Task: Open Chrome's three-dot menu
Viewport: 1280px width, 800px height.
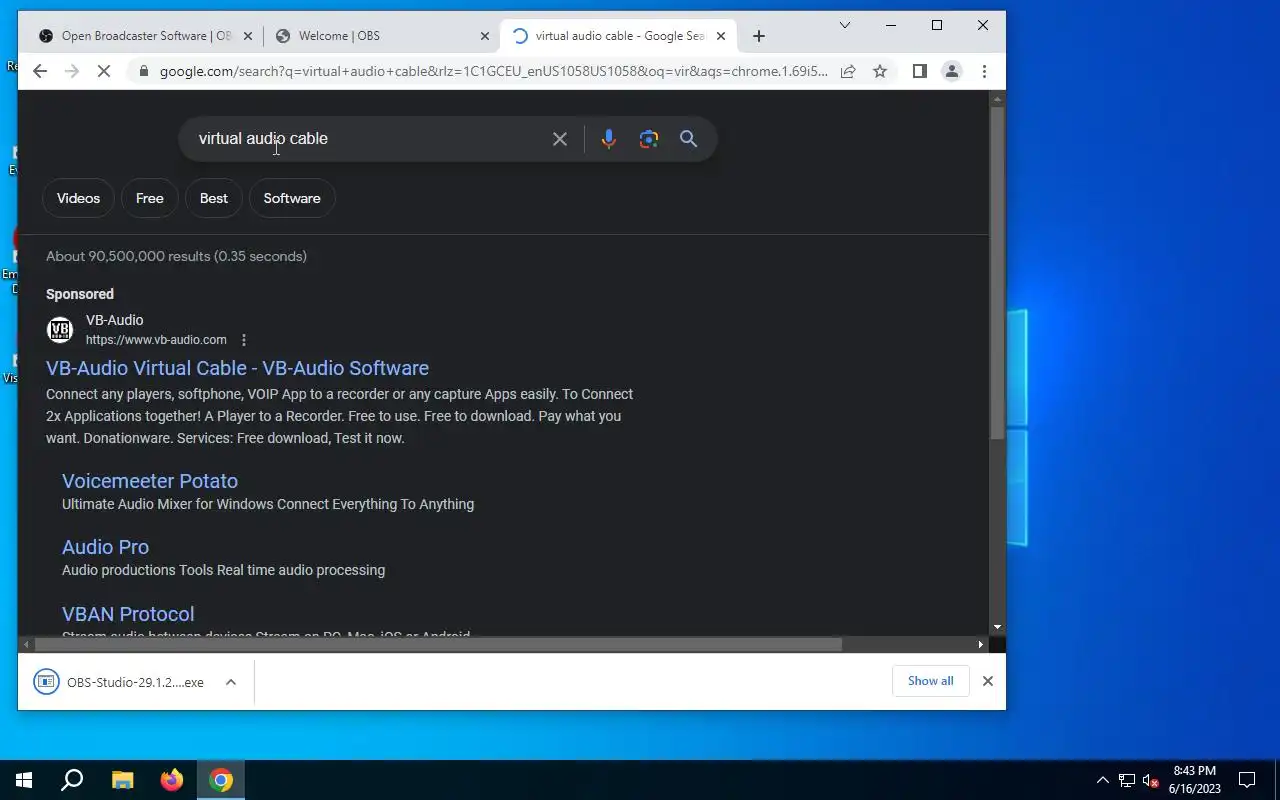Action: pyautogui.click(x=984, y=71)
